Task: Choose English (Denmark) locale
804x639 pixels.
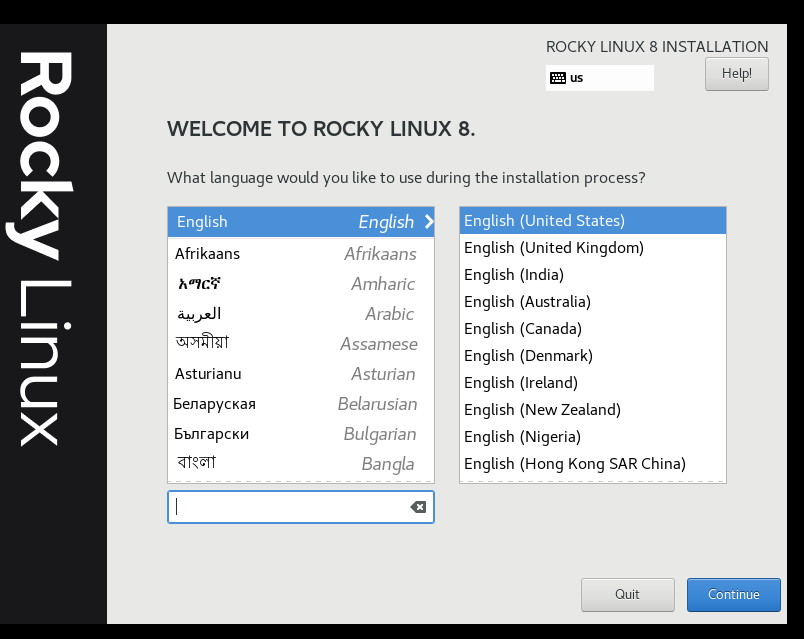Action: pos(593,356)
